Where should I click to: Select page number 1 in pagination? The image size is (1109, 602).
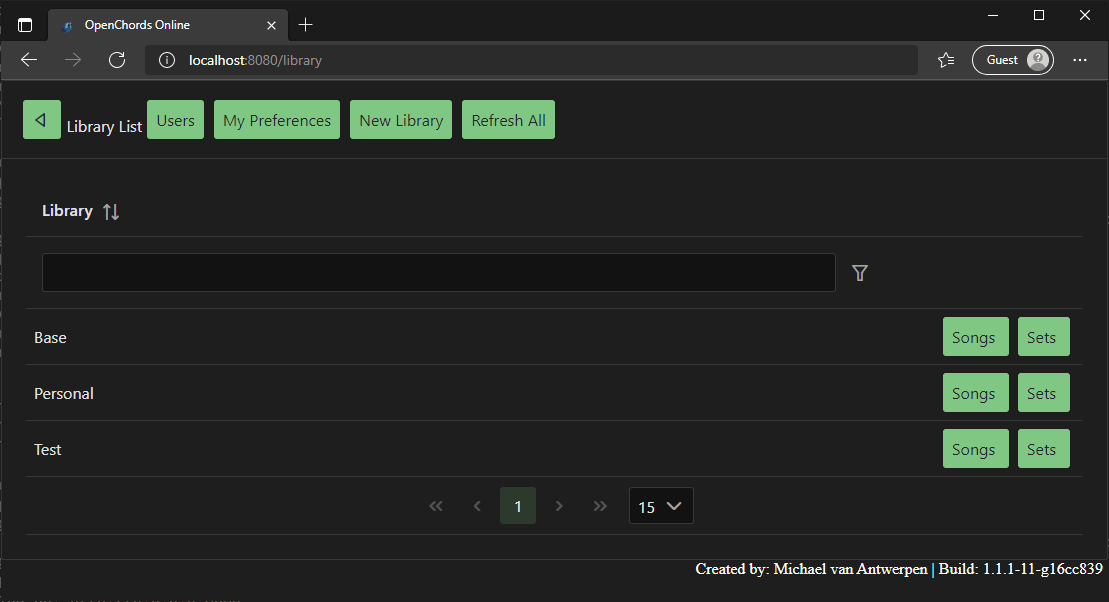click(518, 506)
